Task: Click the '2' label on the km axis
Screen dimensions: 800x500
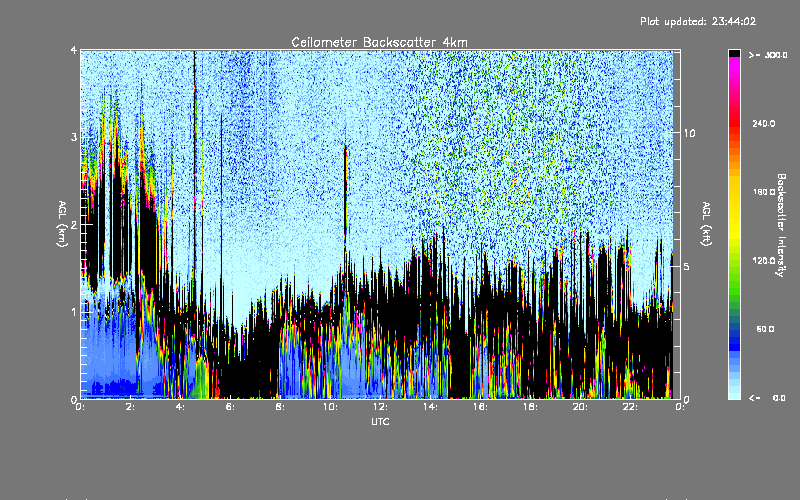Action: (74, 224)
